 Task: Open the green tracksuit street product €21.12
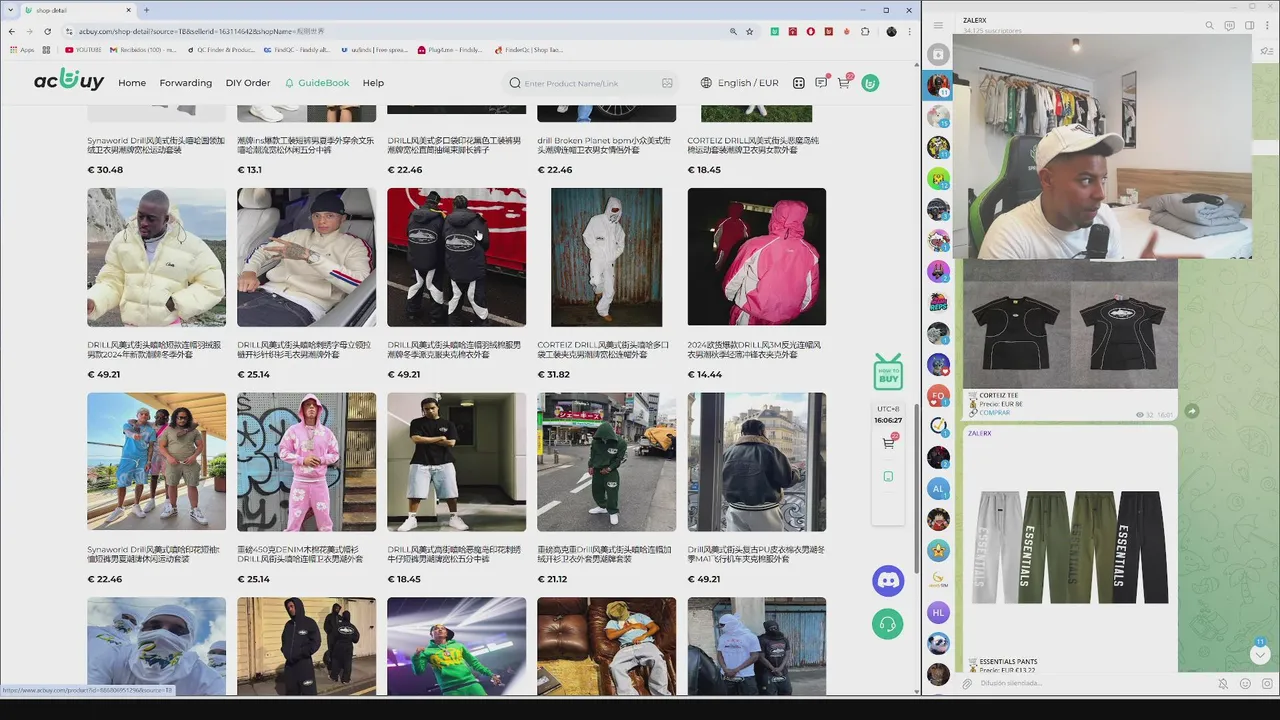(606, 462)
